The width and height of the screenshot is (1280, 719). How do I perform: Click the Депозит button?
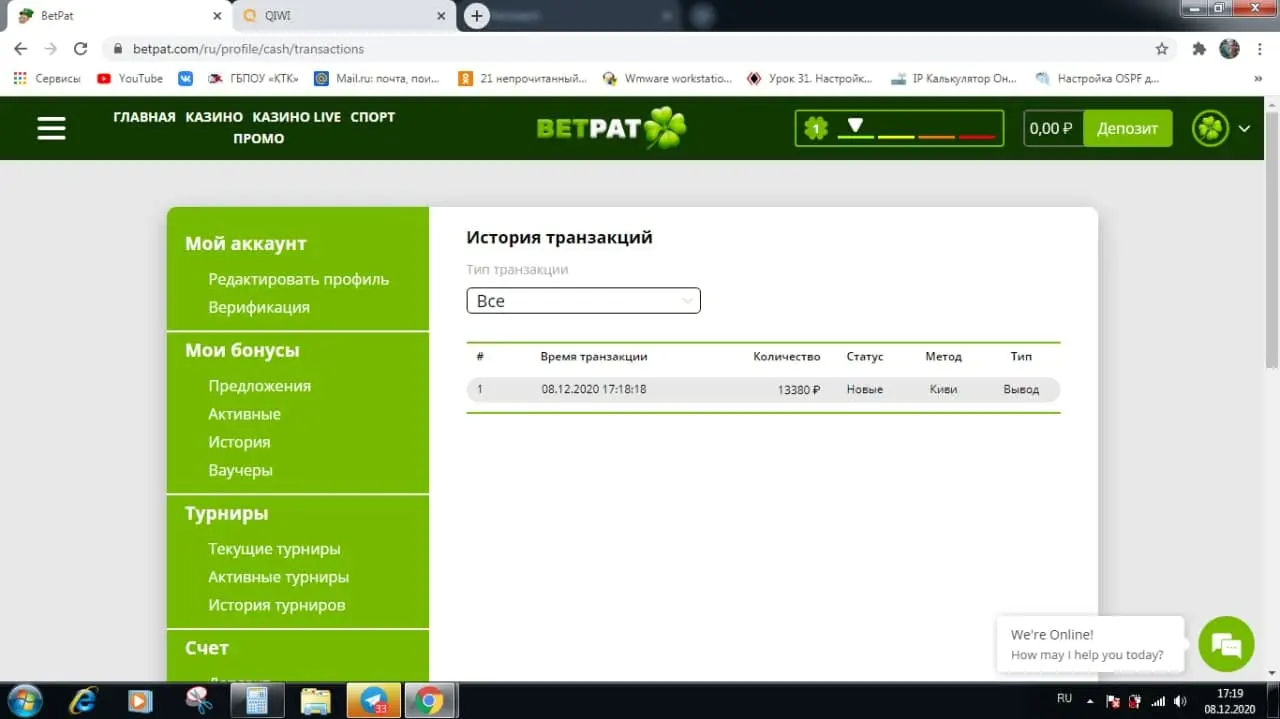(x=1127, y=128)
